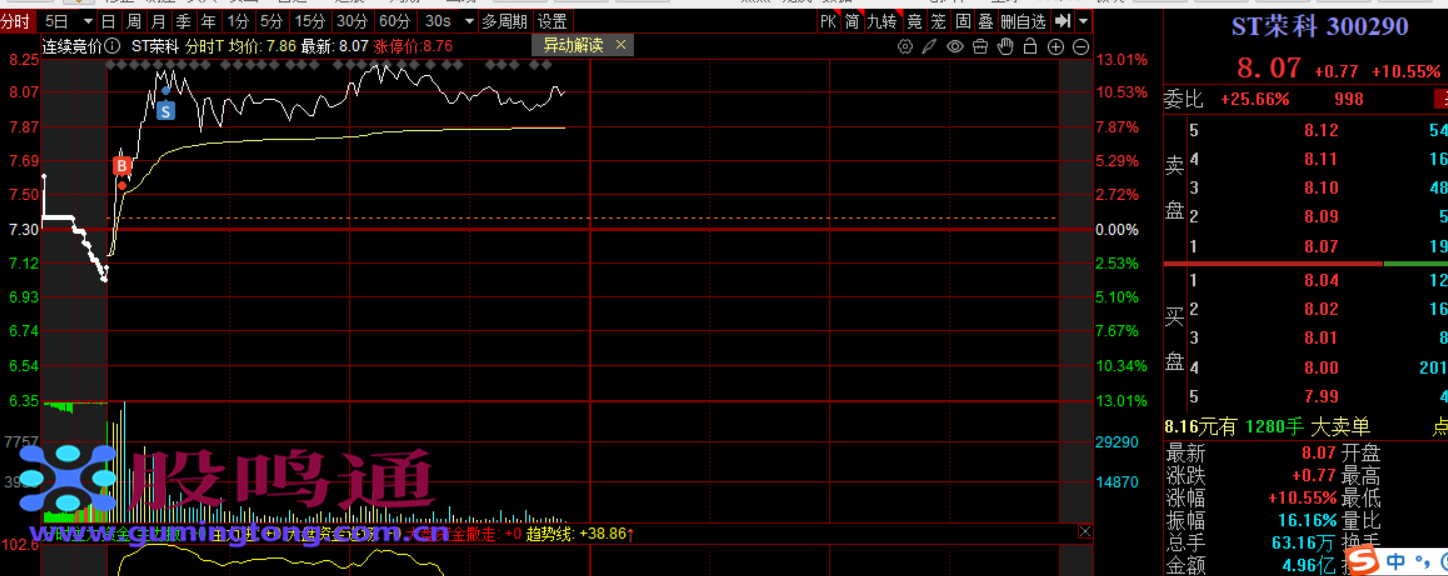Toggle the 笼 toolbar button

(938, 21)
